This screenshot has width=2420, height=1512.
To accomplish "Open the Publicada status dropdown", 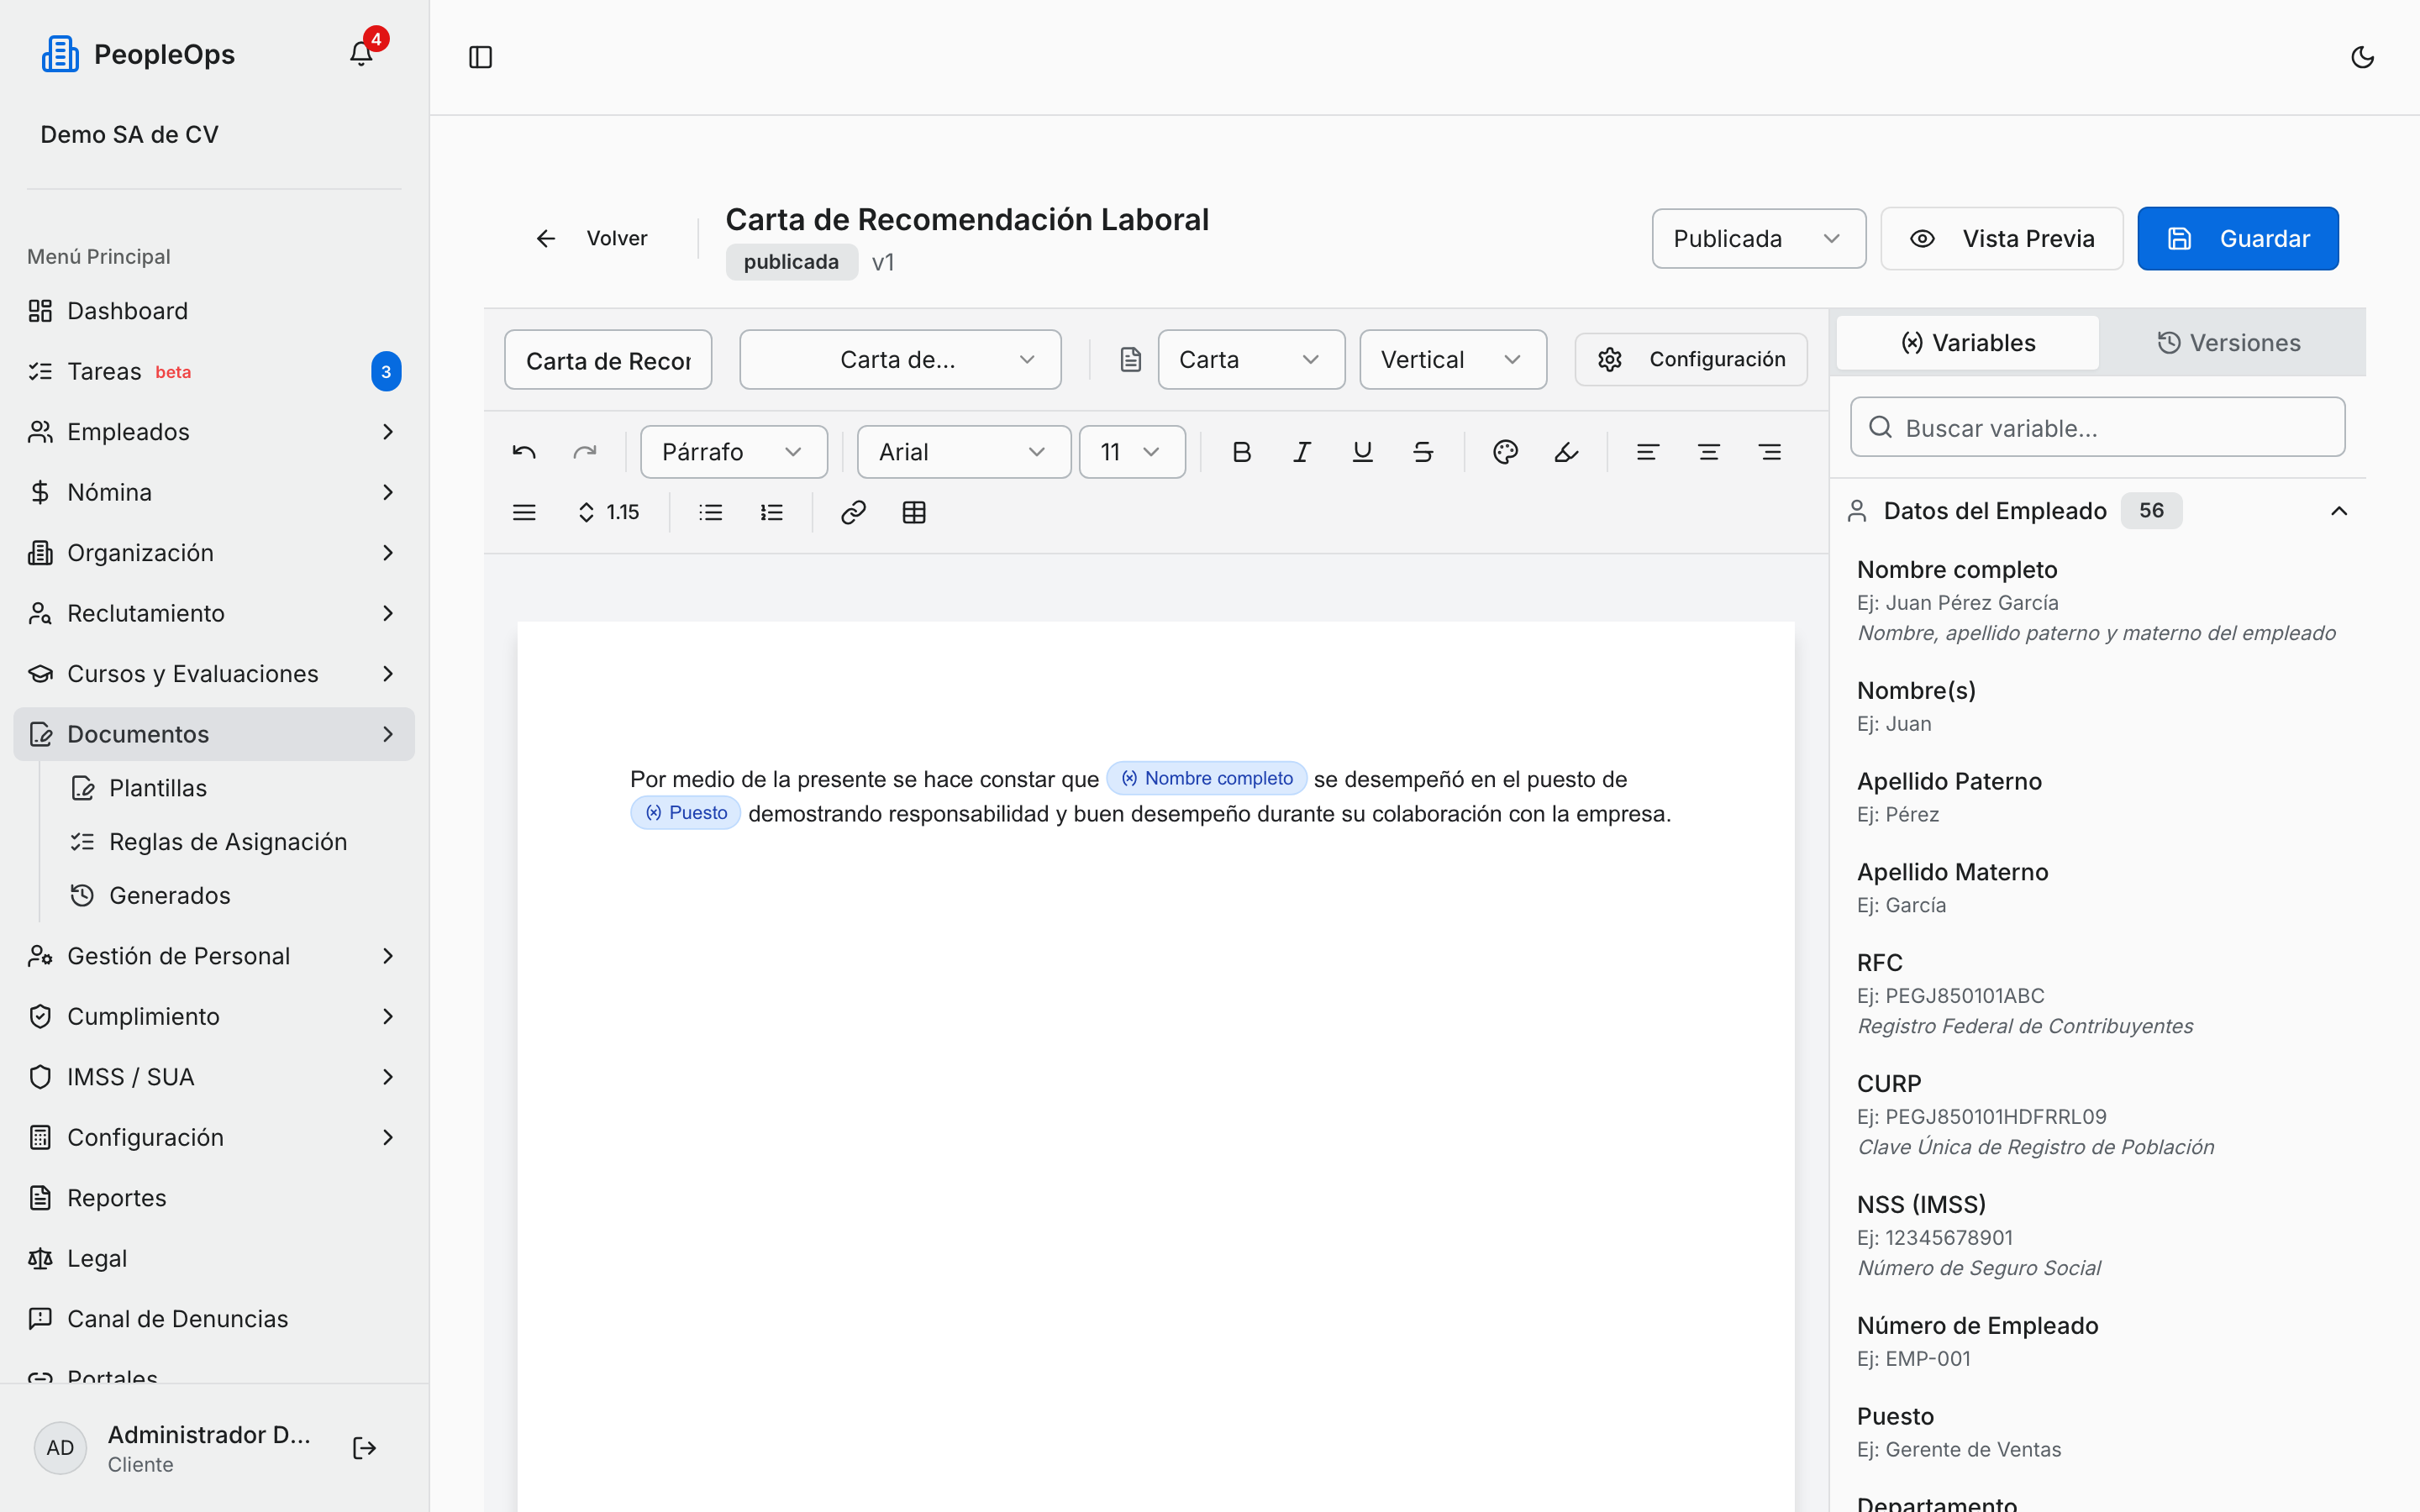I will click(x=1758, y=239).
